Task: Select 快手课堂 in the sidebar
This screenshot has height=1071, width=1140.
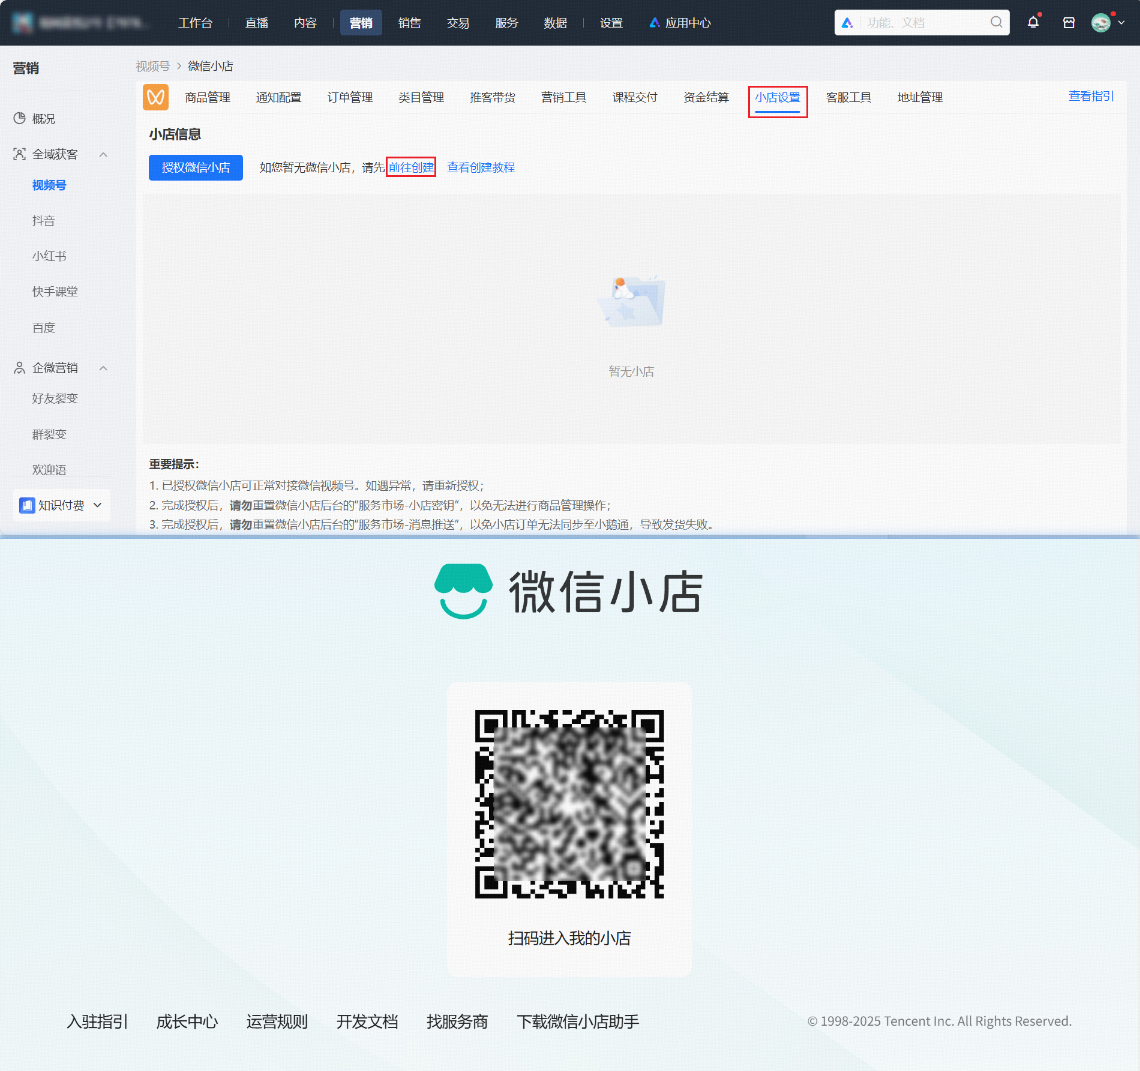Action: pos(55,292)
